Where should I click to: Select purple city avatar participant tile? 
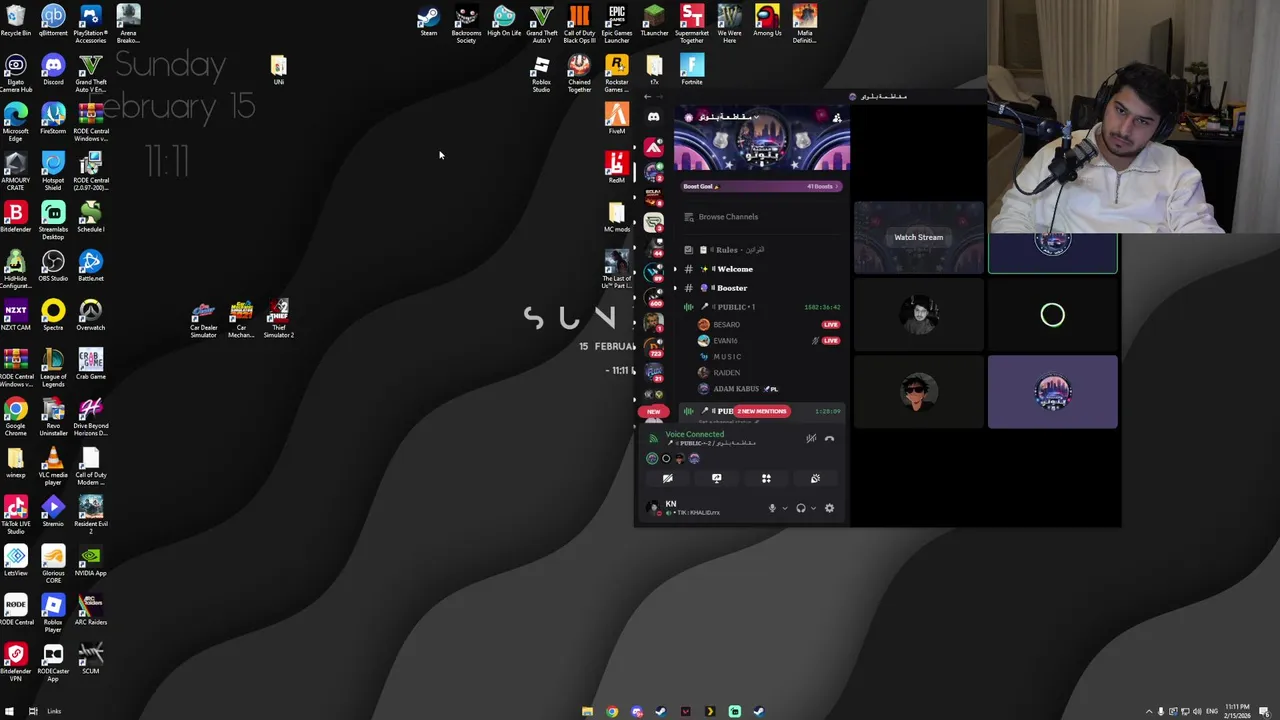[x=1052, y=392]
